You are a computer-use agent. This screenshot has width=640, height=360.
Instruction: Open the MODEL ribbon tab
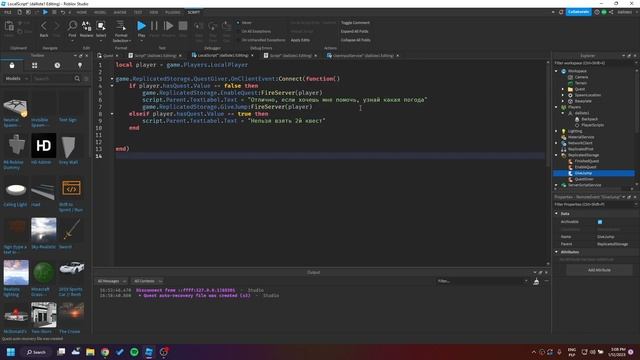click(100, 12)
